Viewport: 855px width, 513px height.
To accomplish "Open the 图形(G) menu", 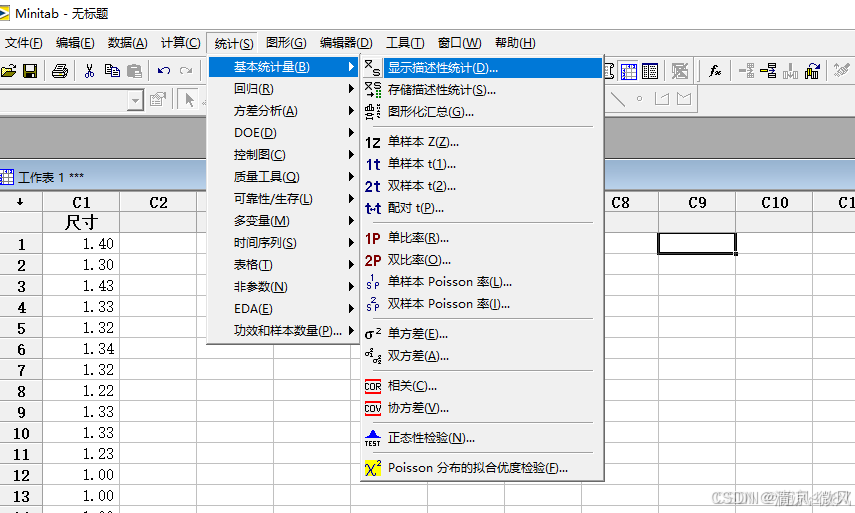I will coord(286,43).
